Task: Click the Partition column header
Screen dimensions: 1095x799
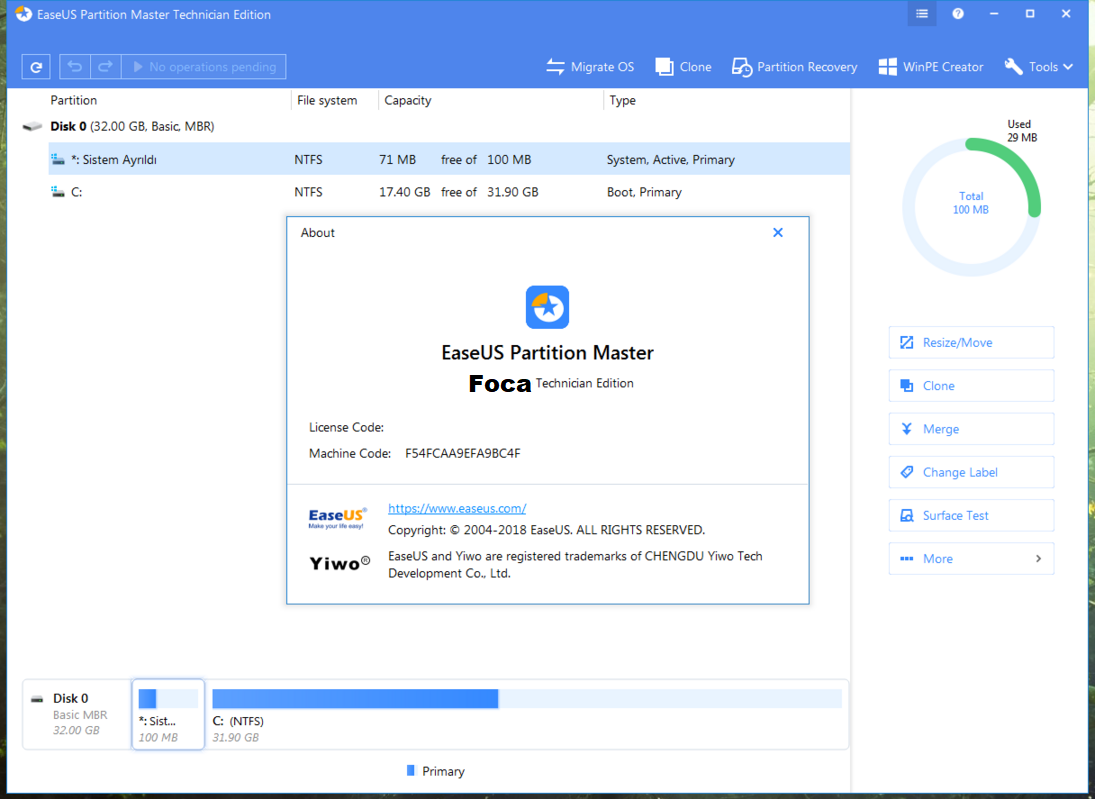Action: (73, 101)
